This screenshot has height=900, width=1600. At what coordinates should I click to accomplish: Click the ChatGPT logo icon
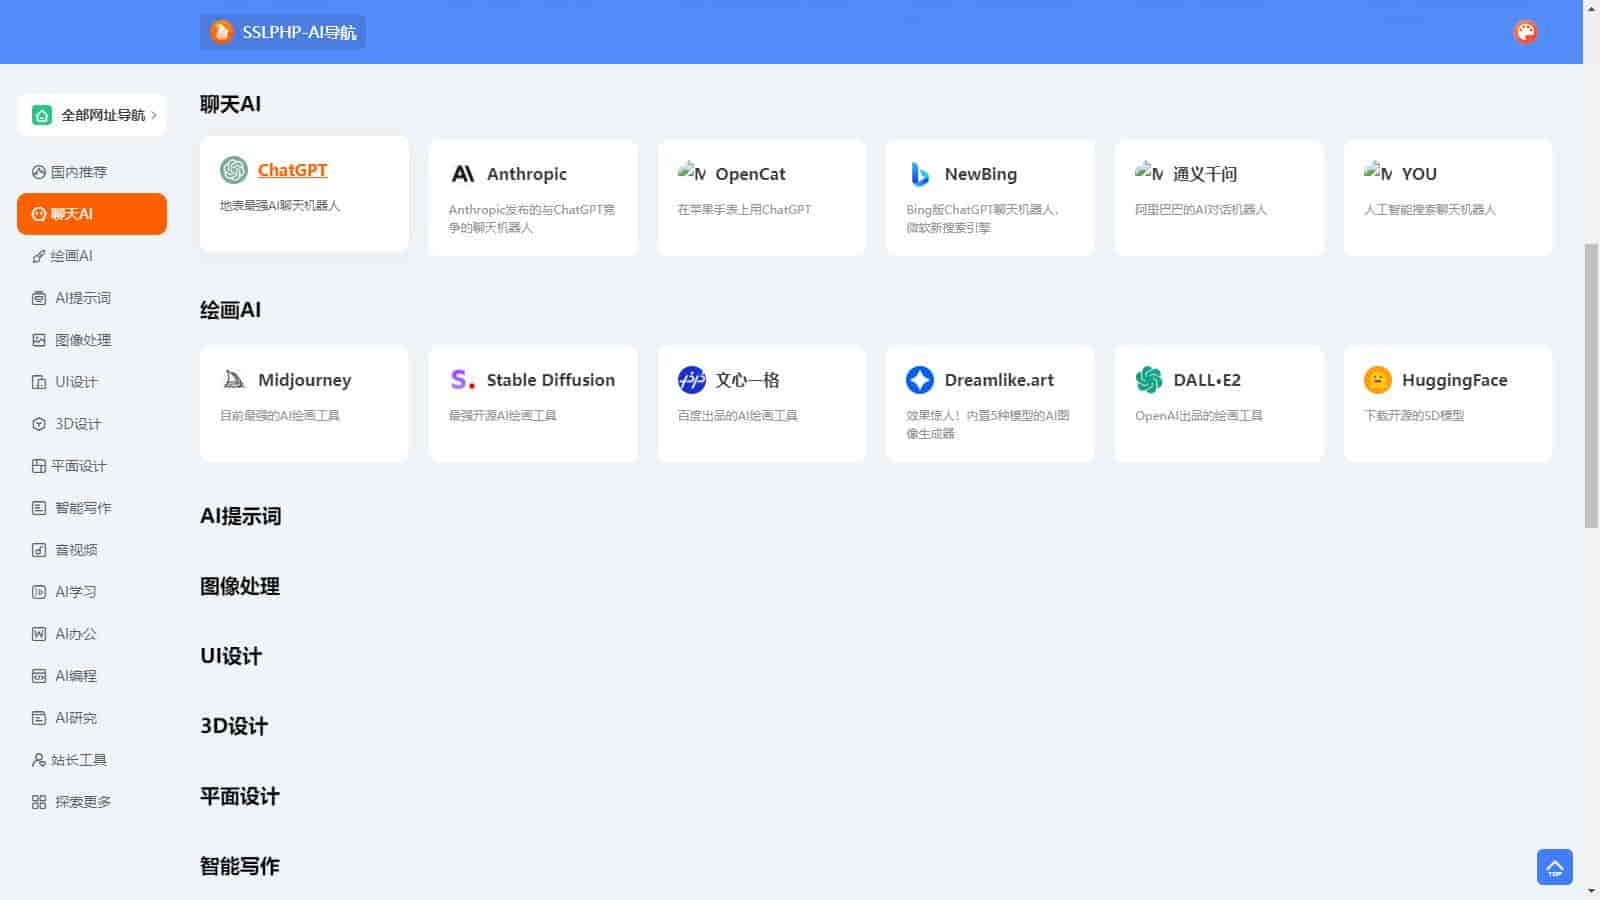[x=233, y=170]
